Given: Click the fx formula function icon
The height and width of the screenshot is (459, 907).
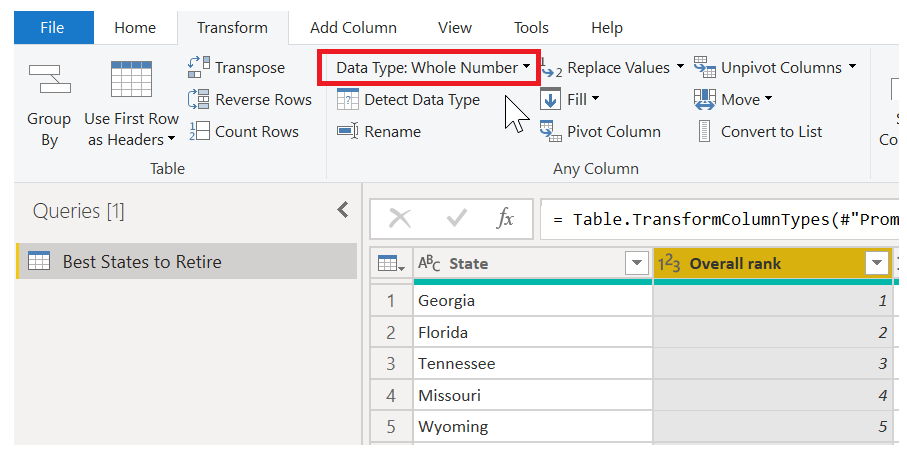Looking at the screenshot, I should 505,219.
